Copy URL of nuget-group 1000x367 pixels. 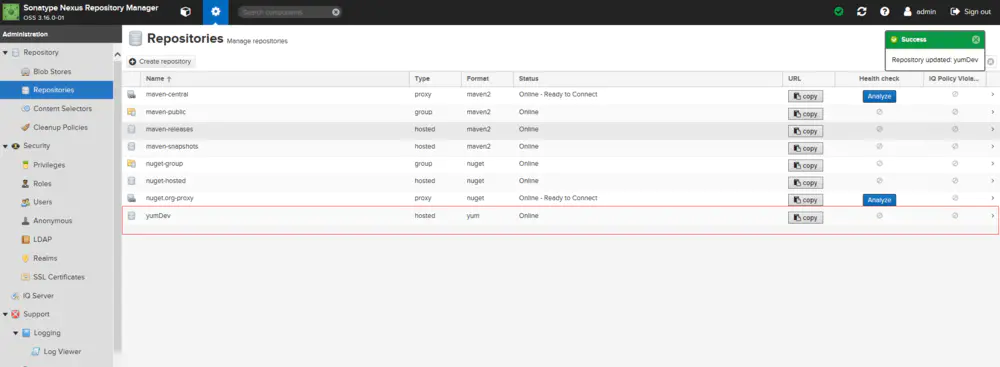click(x=805, y=165)
